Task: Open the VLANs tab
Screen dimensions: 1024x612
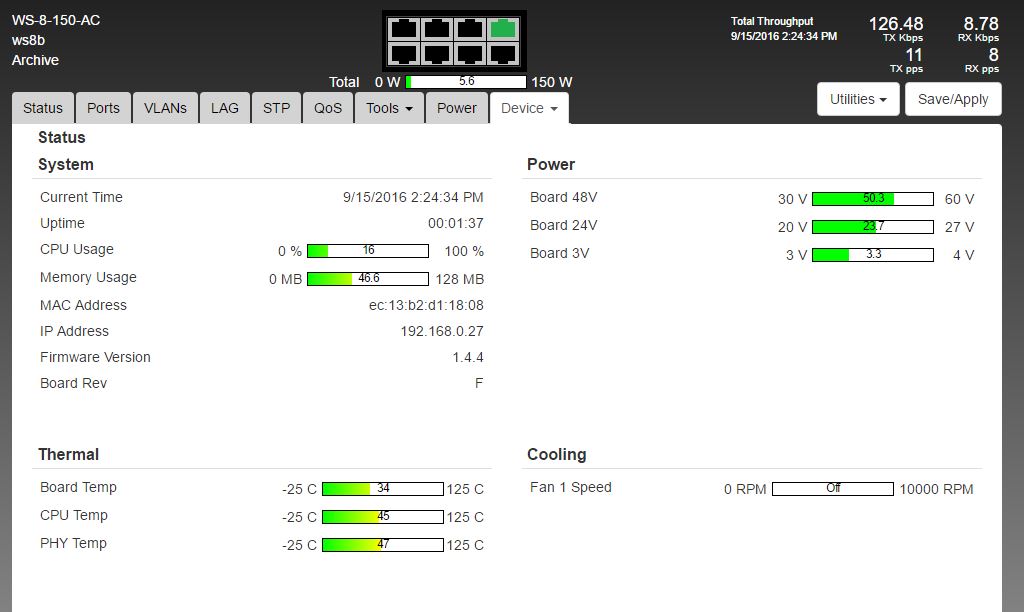Action: click(165, 108)
